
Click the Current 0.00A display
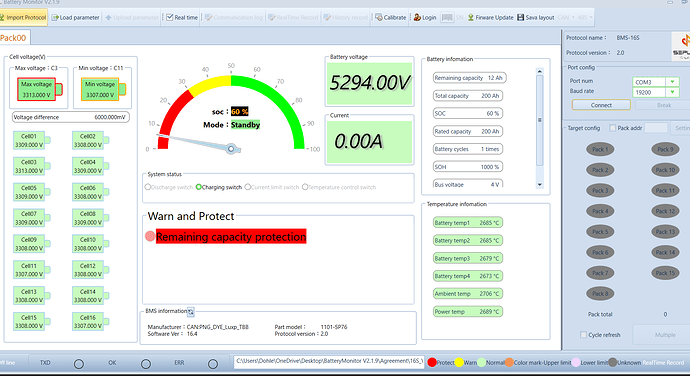pyautogui.click(x=370, y=142)
